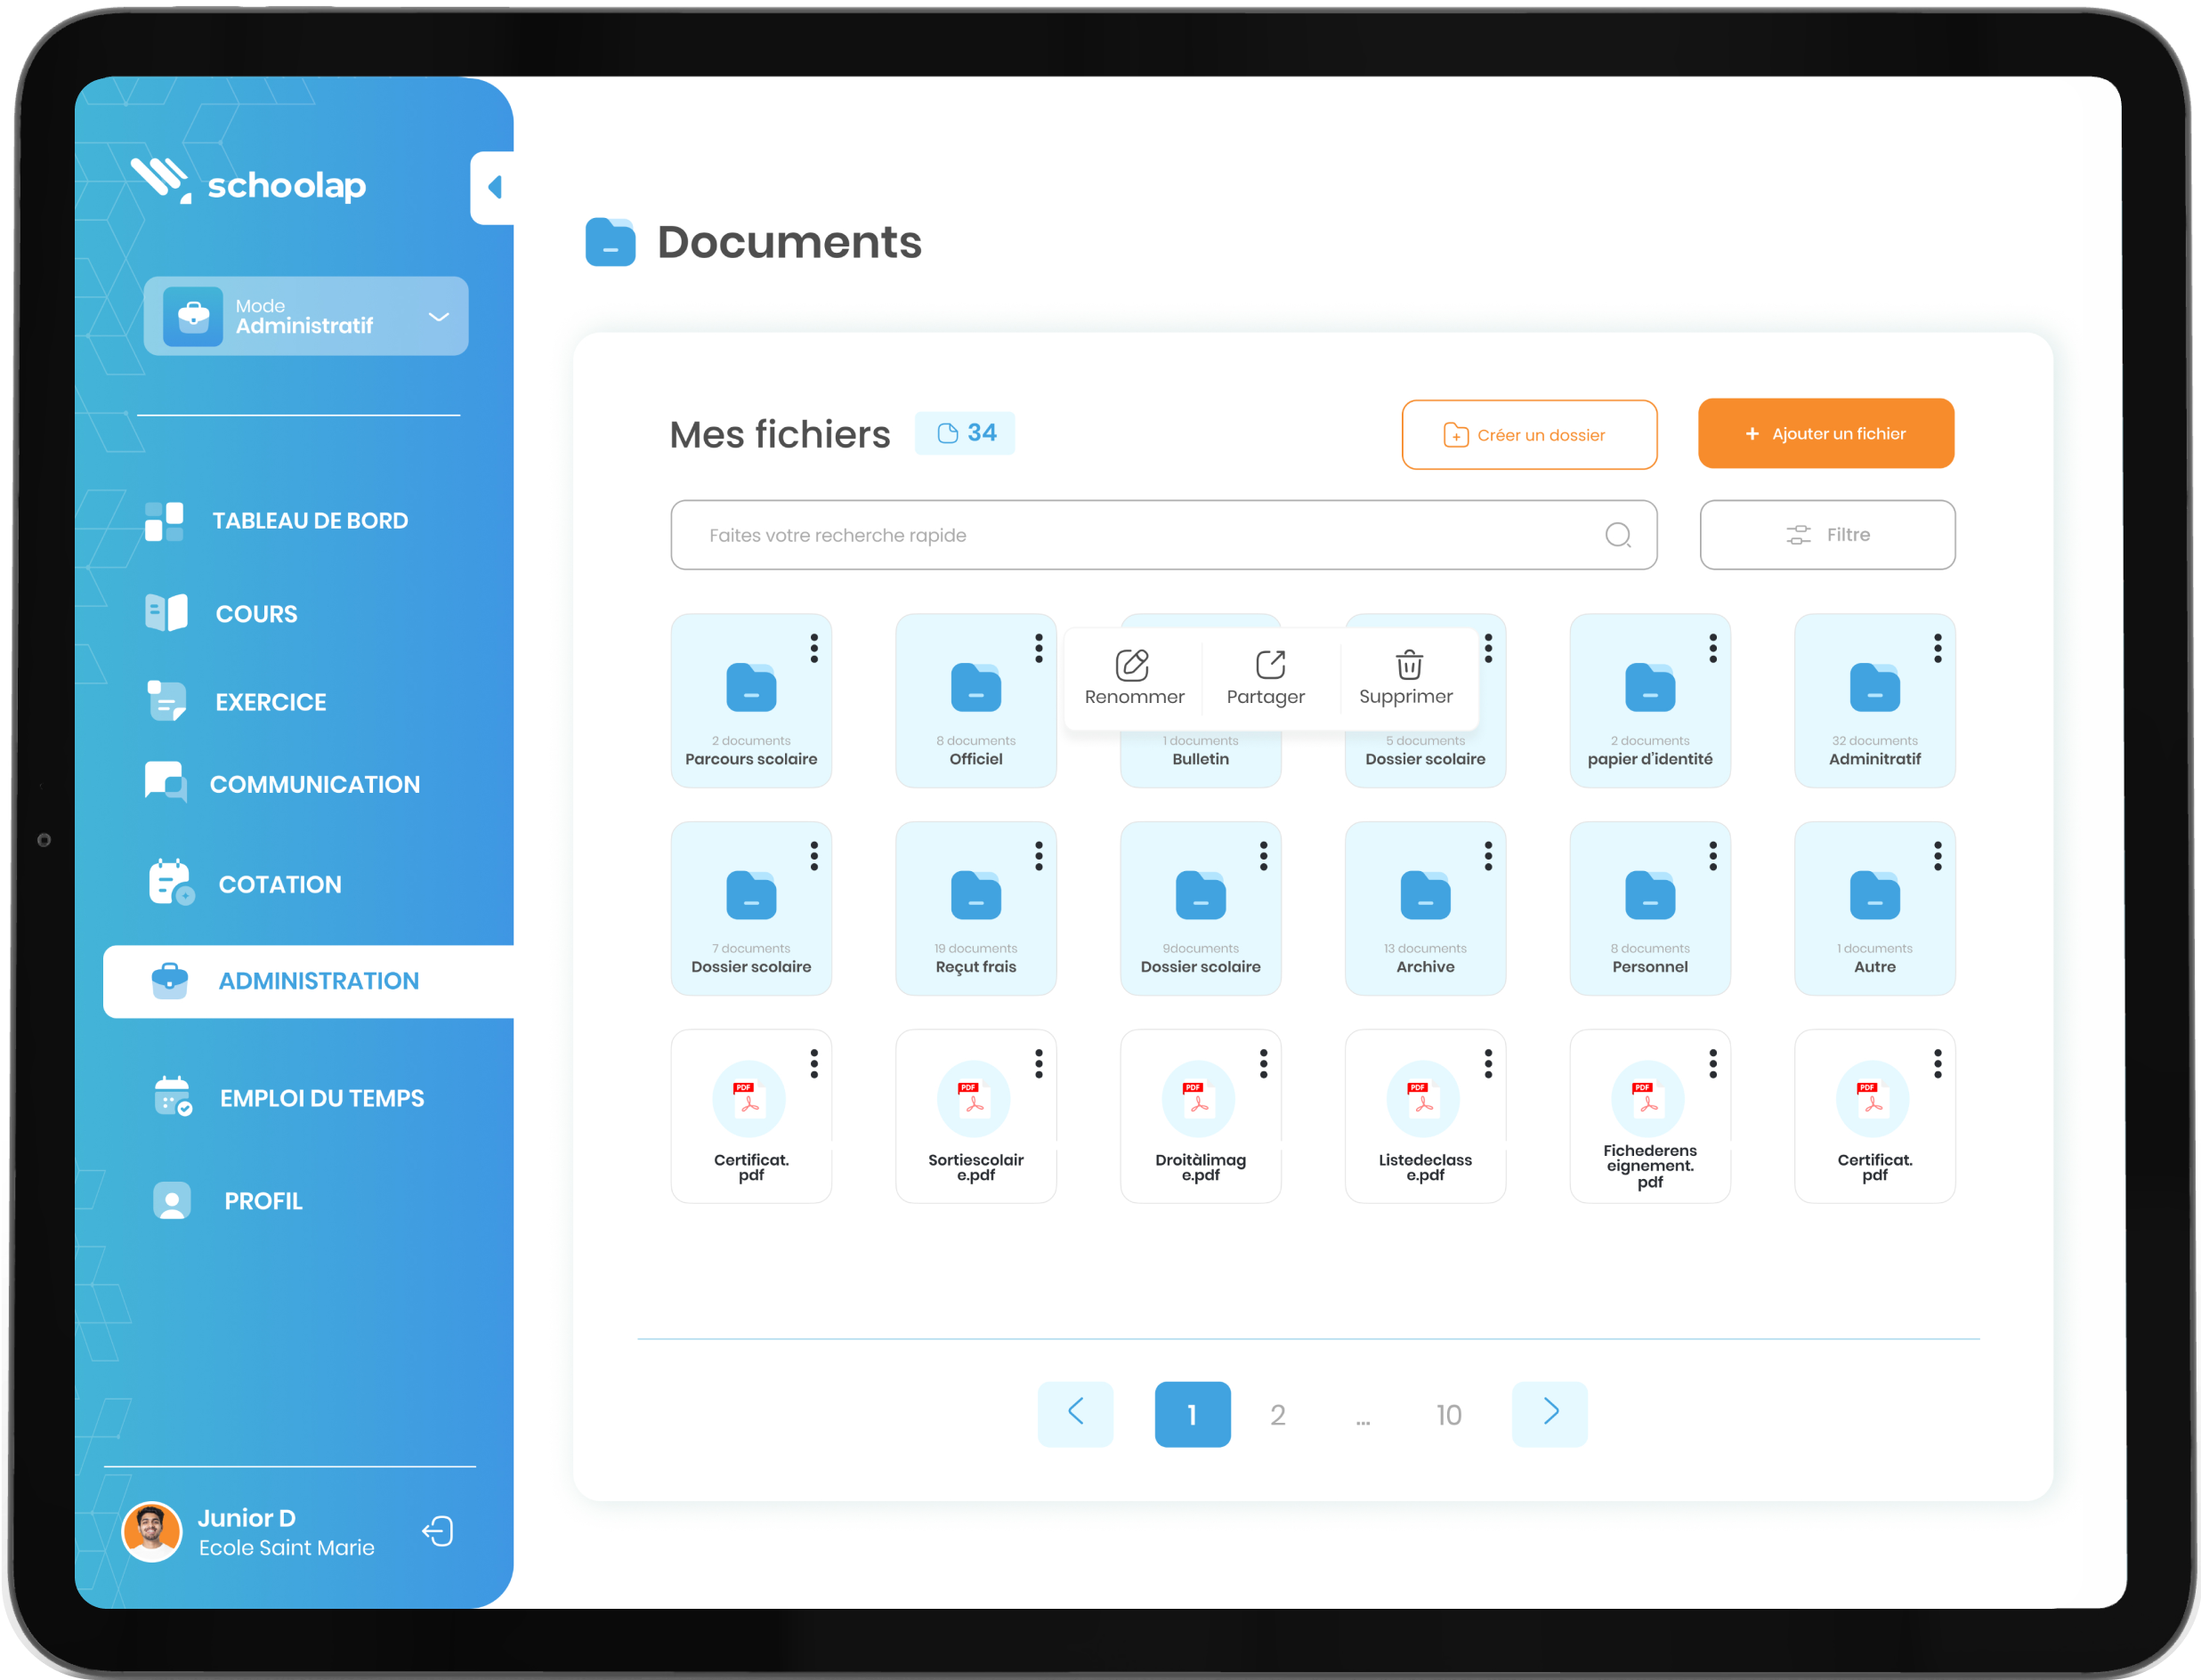Screen dimensions: 2201x1680
Task: Click the Partager share icon
Action: (1269, 665)
